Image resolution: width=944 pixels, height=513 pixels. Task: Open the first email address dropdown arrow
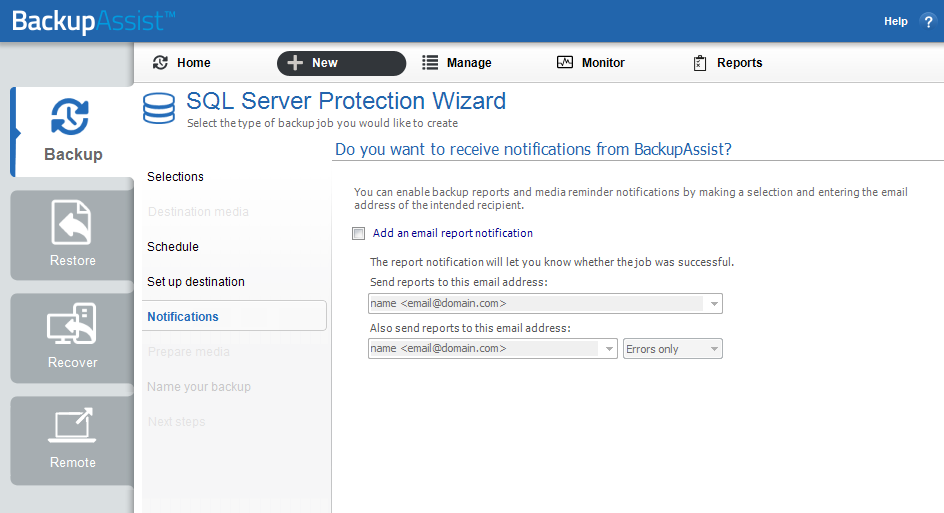713,303
